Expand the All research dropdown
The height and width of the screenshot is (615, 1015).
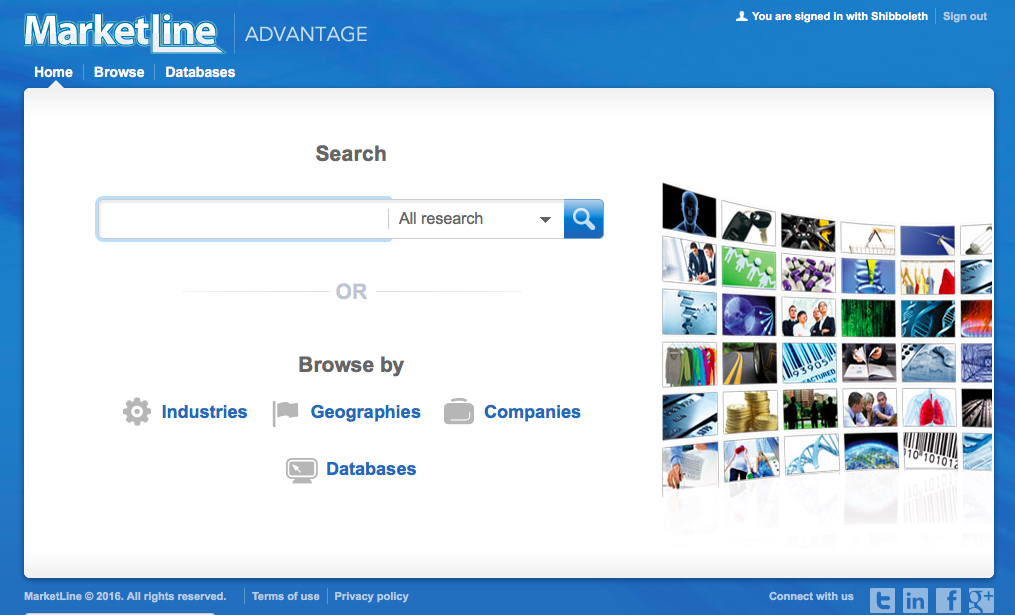475,219
